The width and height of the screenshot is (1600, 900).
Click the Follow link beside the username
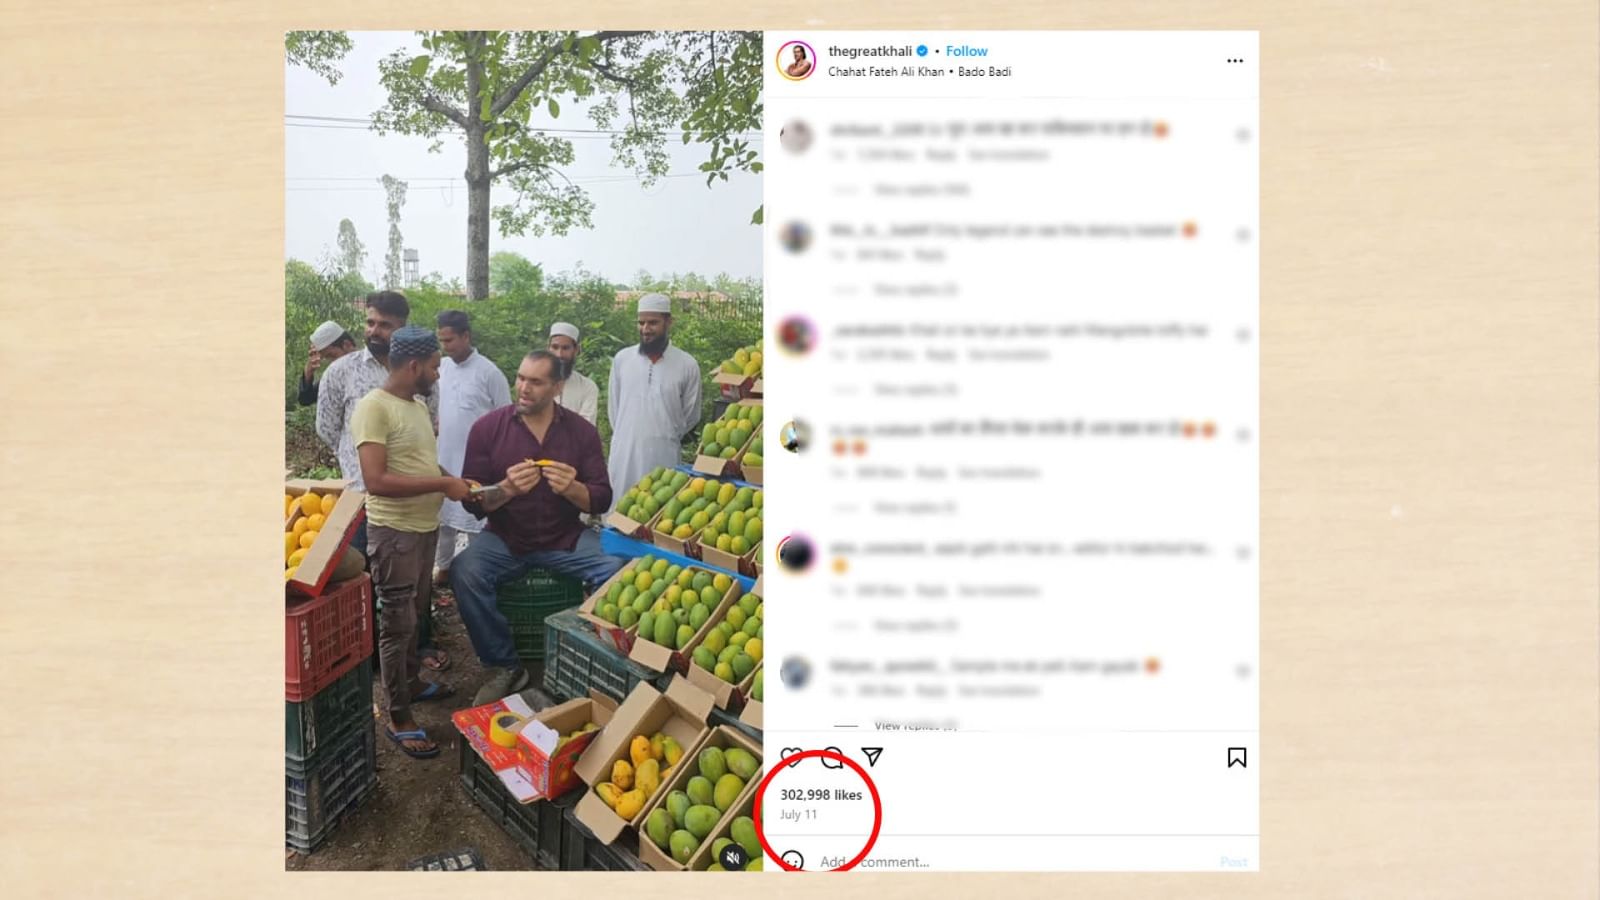pos(966,51)
